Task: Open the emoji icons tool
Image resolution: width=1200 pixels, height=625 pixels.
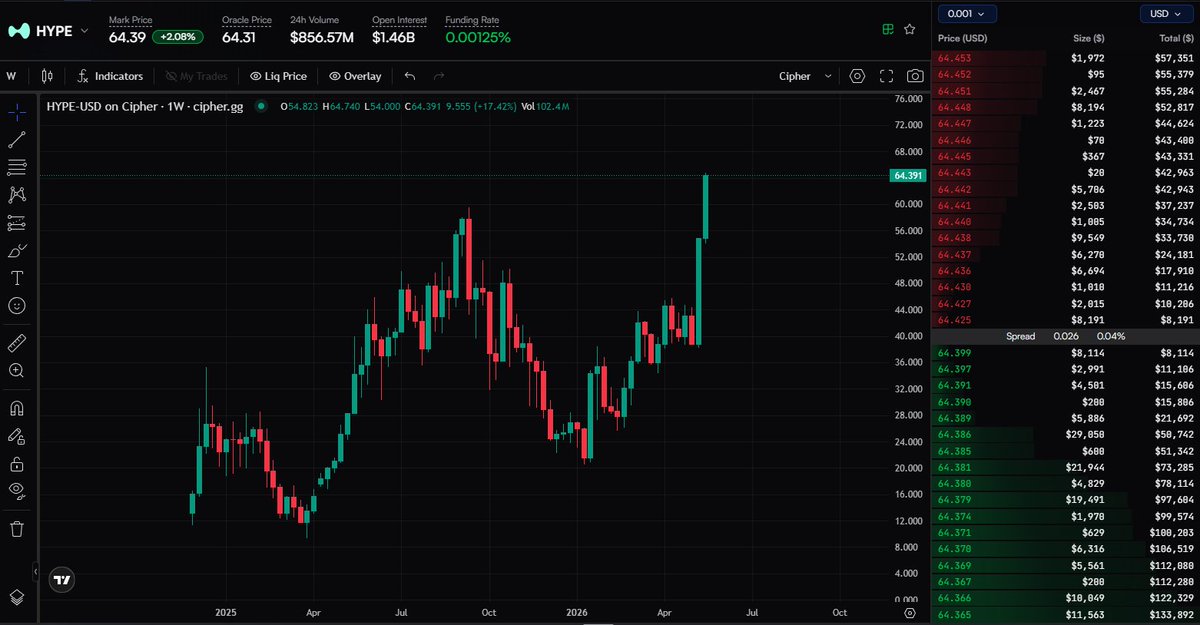Action: [x=17, y=306]
